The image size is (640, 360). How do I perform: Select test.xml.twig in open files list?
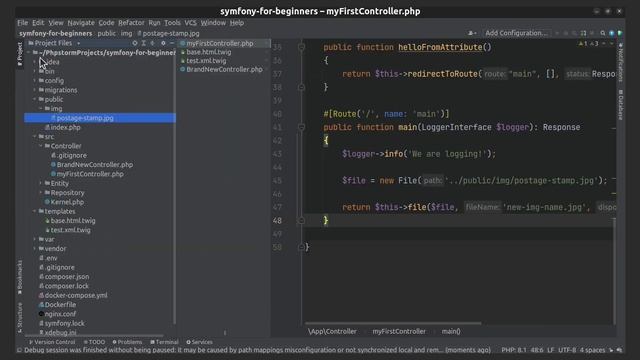click(206, 61)
